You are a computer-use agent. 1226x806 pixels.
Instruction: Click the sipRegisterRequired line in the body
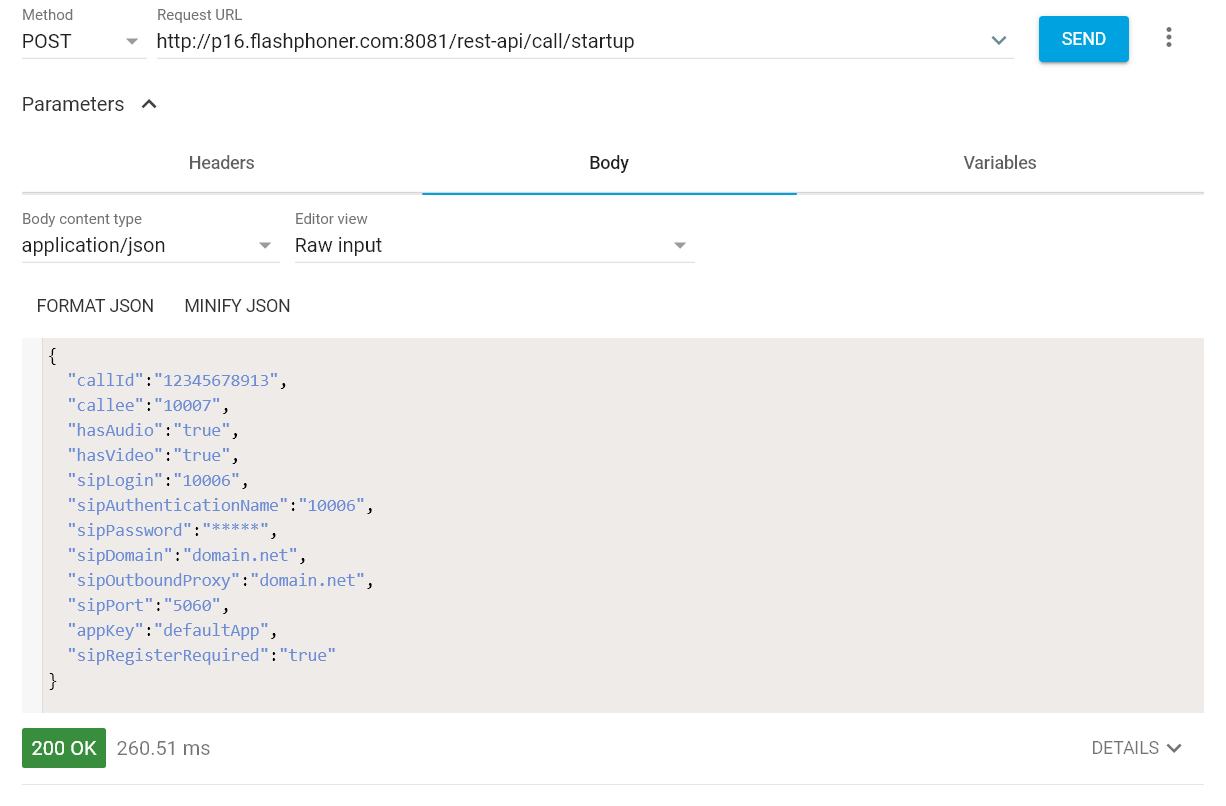[200, 655]
